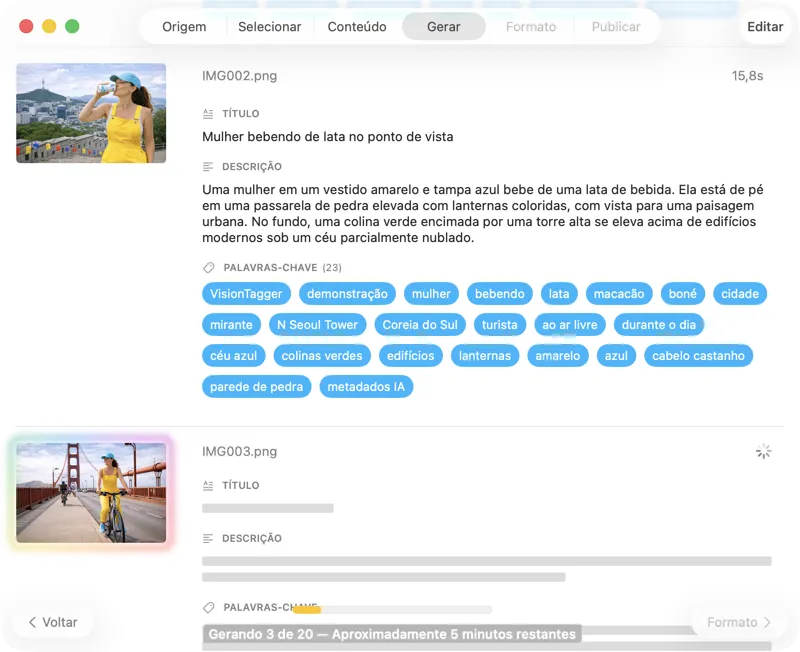Screen dimensions: 800x652
Task: Click the title icon above IMG002 title
Action: (x=208, y=114)
